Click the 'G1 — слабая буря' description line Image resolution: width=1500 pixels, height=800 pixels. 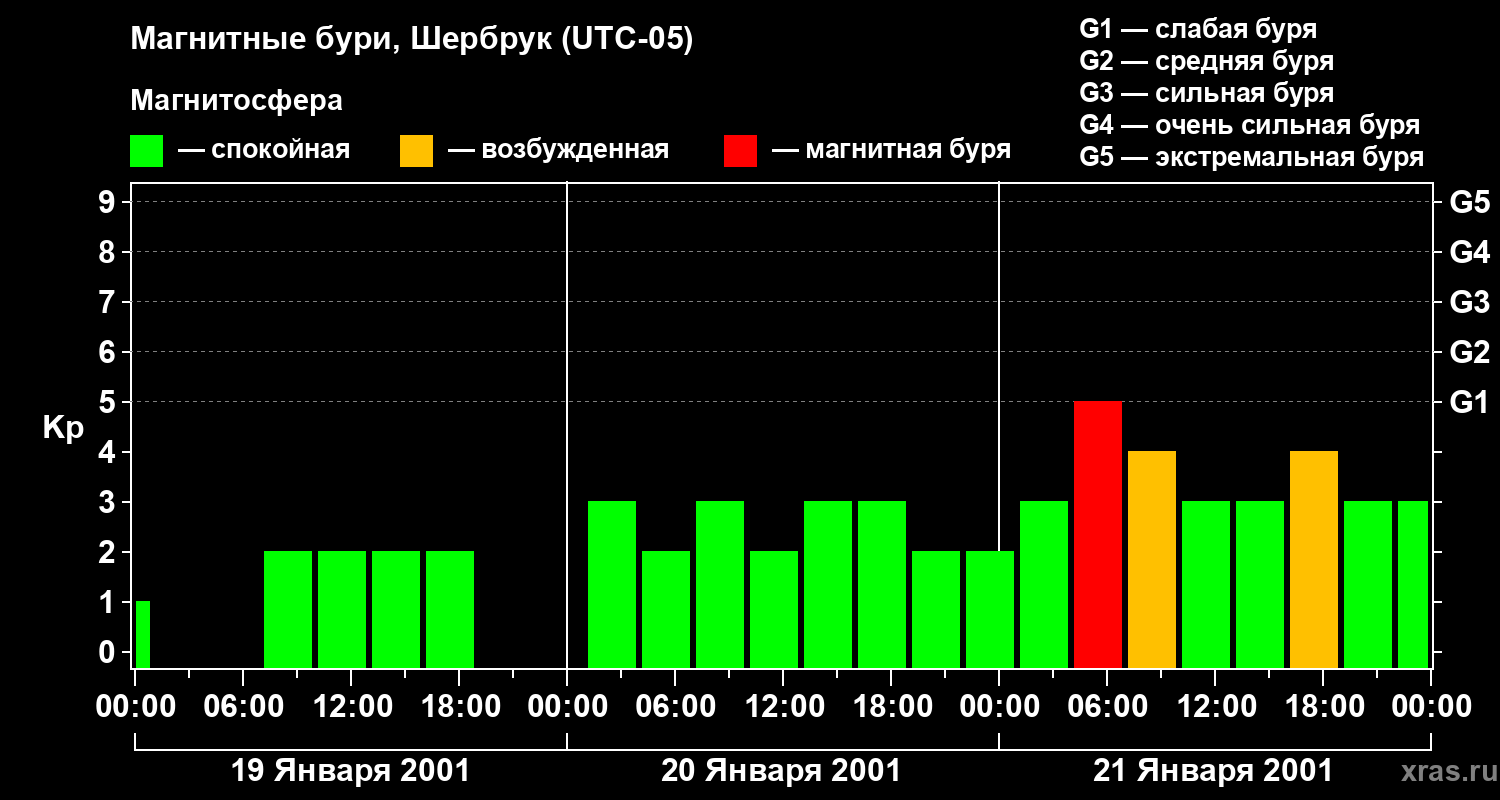[x=1198, y=29]
